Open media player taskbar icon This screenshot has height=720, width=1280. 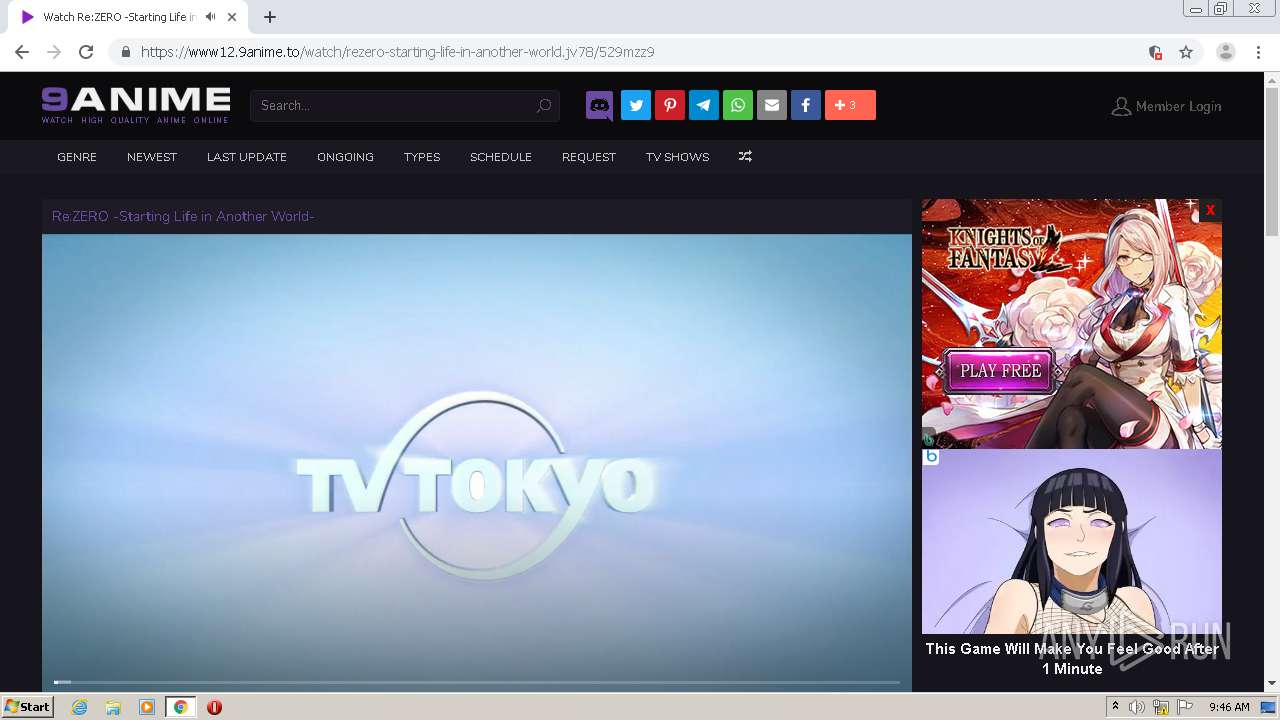click(147, 707)
